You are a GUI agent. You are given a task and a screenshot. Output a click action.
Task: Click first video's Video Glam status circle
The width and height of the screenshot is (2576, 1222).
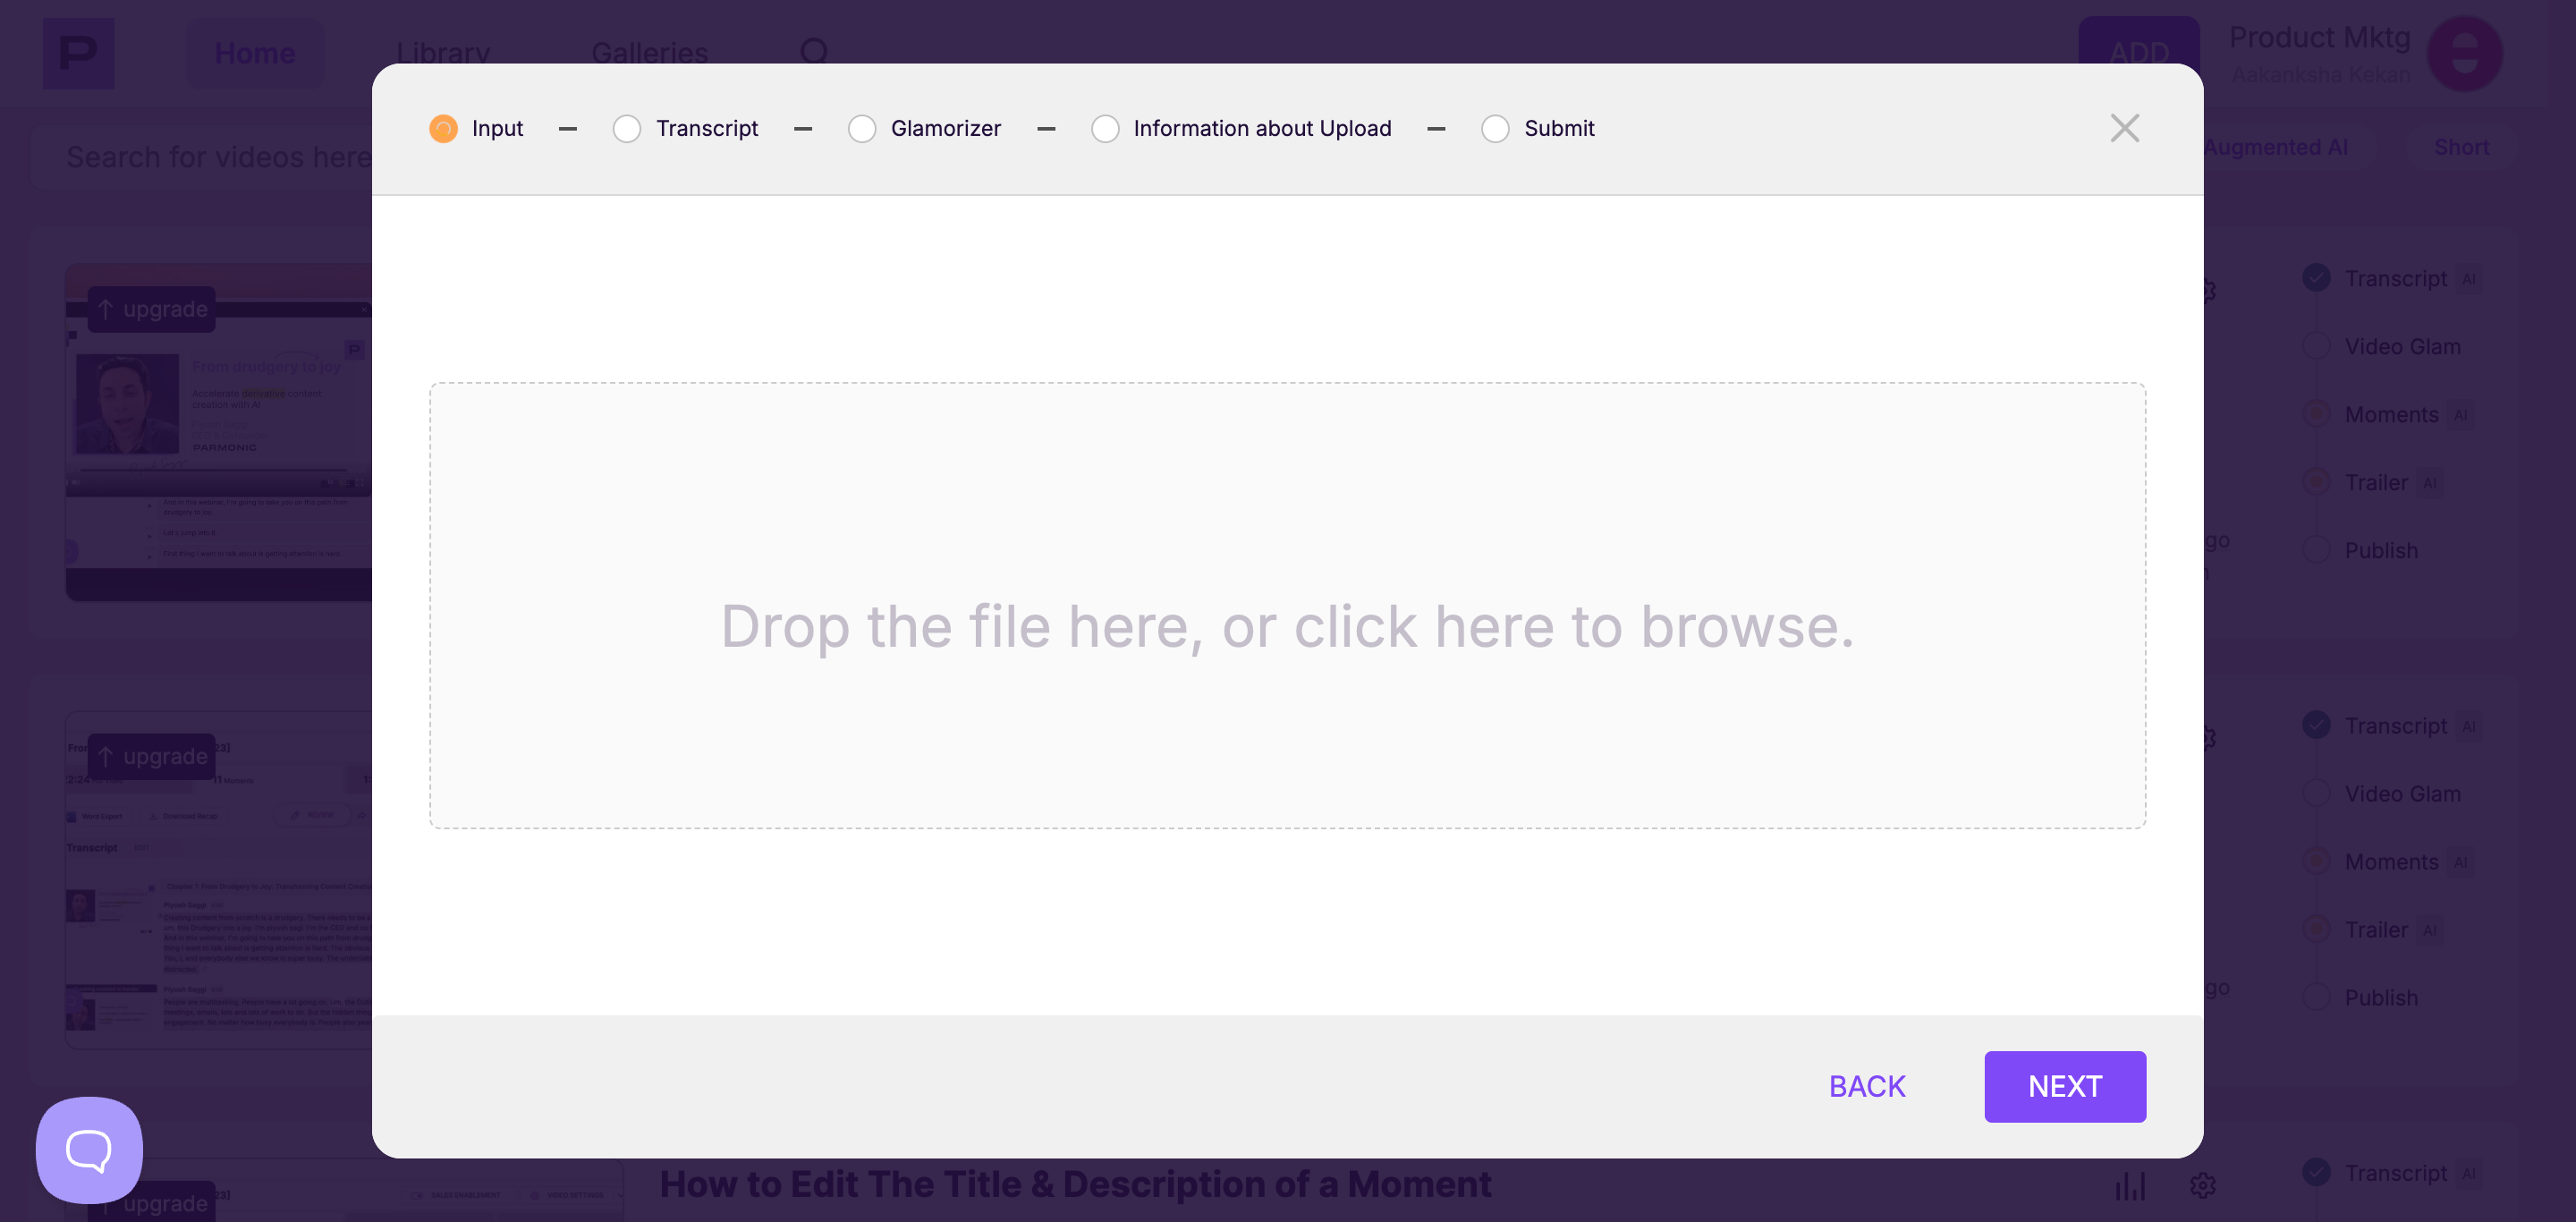click(x=2316, y=346)
